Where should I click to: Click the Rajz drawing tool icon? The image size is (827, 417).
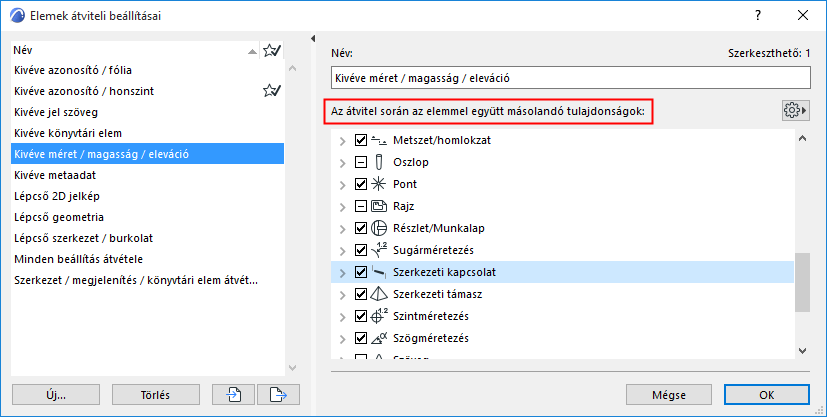pyautogui.click(x=380, y=206)
